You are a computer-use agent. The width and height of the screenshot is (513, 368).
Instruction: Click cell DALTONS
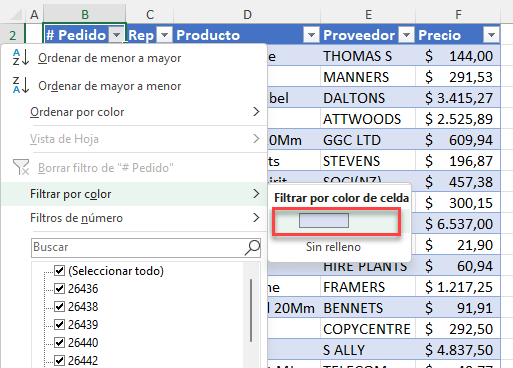[368, 98]
